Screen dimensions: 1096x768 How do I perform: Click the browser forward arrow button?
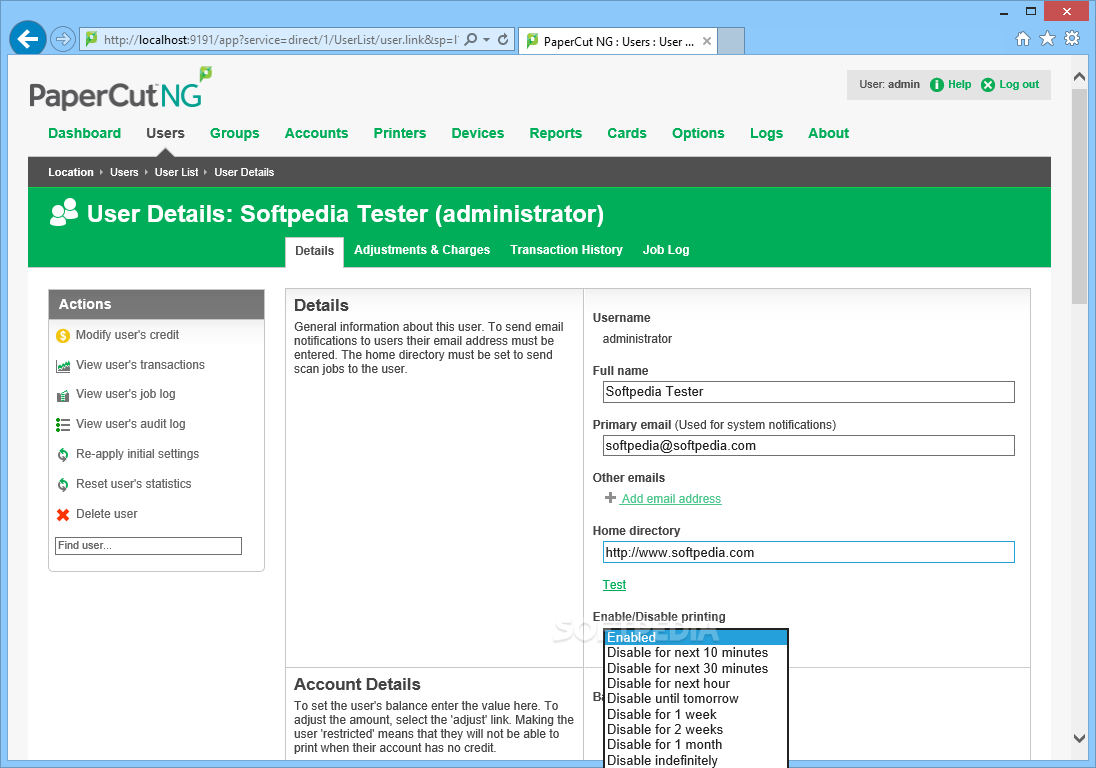click(x=63, y=39)
